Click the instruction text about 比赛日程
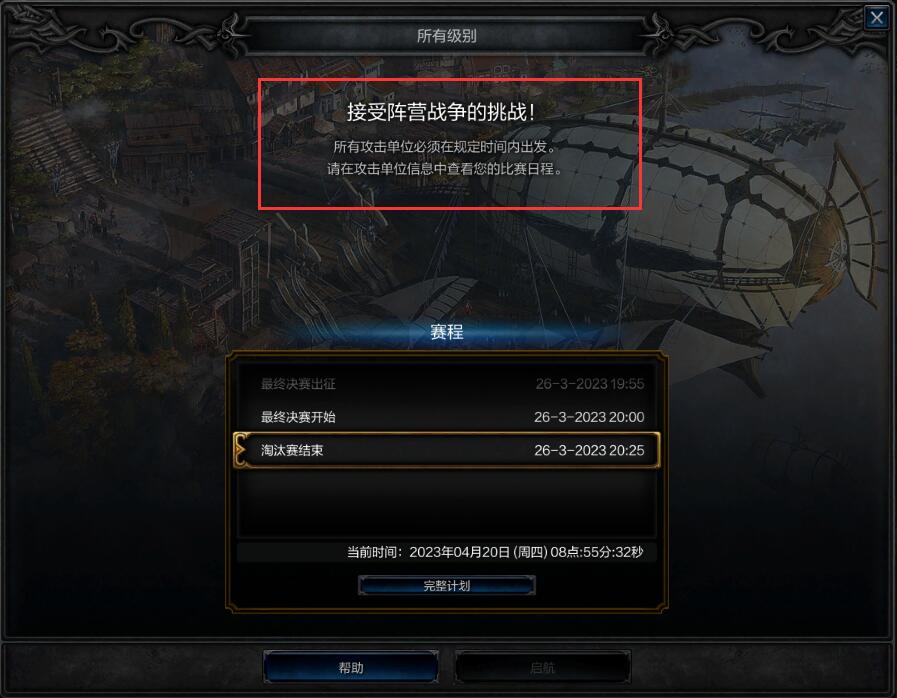The height and width of the screenshot is (698, 897). 446,169
